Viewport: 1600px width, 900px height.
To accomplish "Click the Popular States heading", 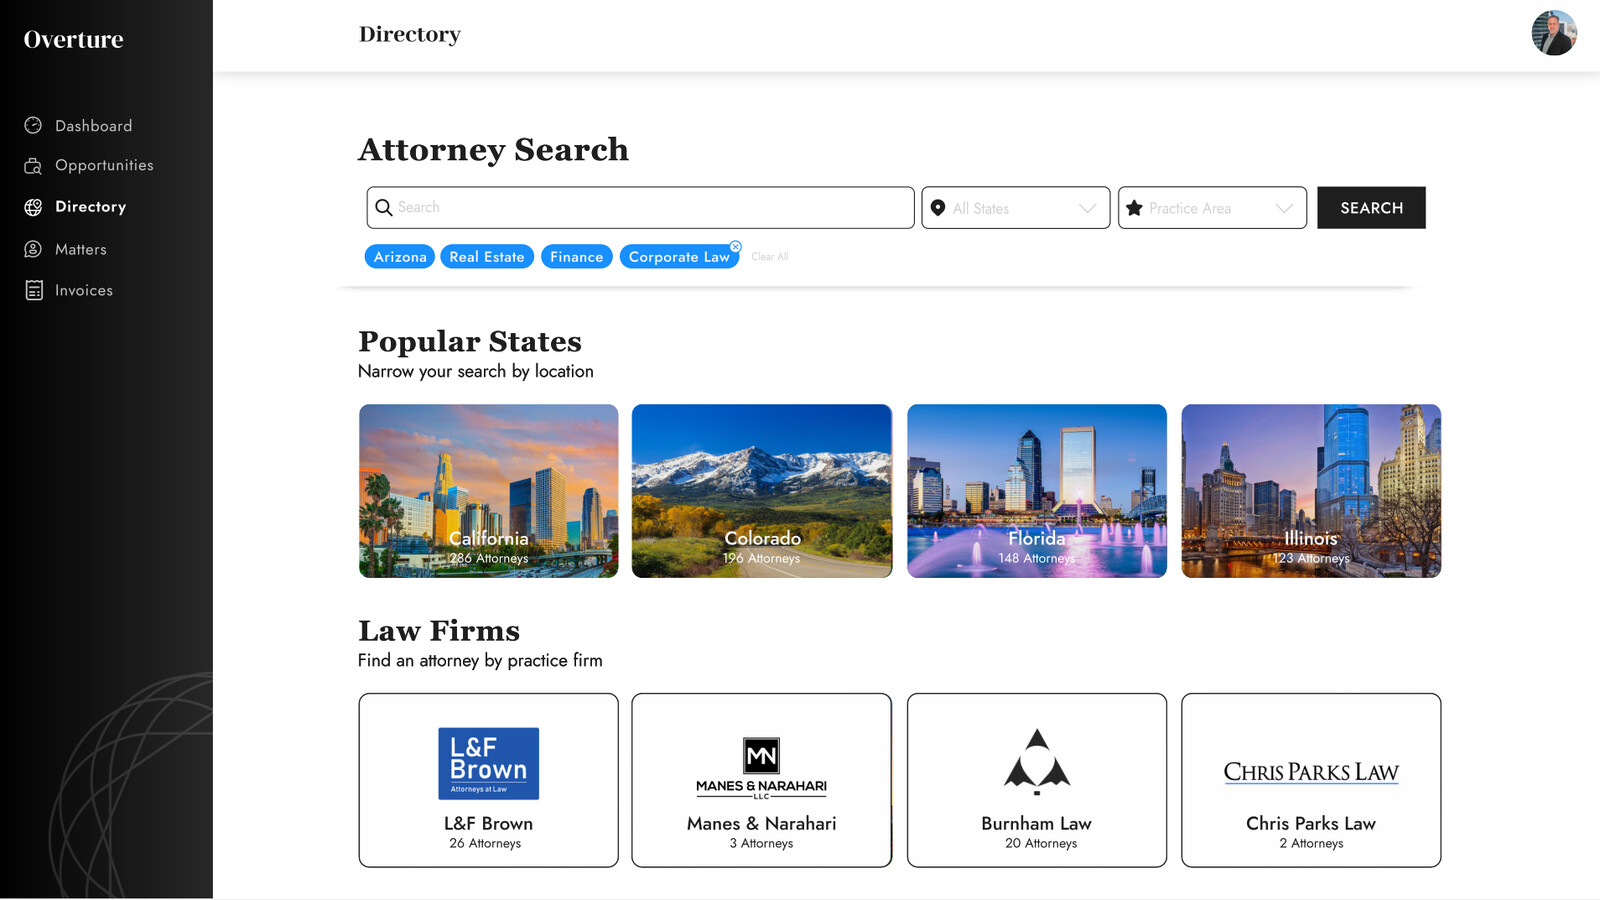I will [470, 342].
